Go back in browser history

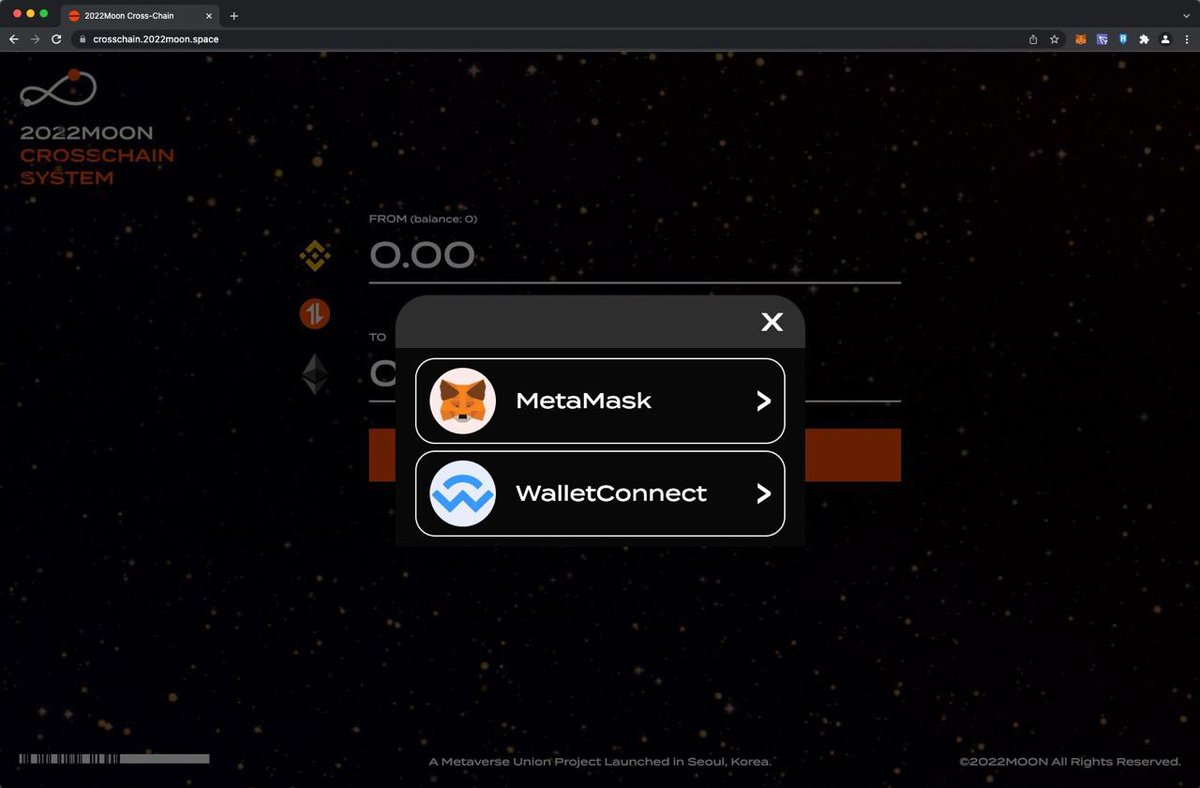14,39
